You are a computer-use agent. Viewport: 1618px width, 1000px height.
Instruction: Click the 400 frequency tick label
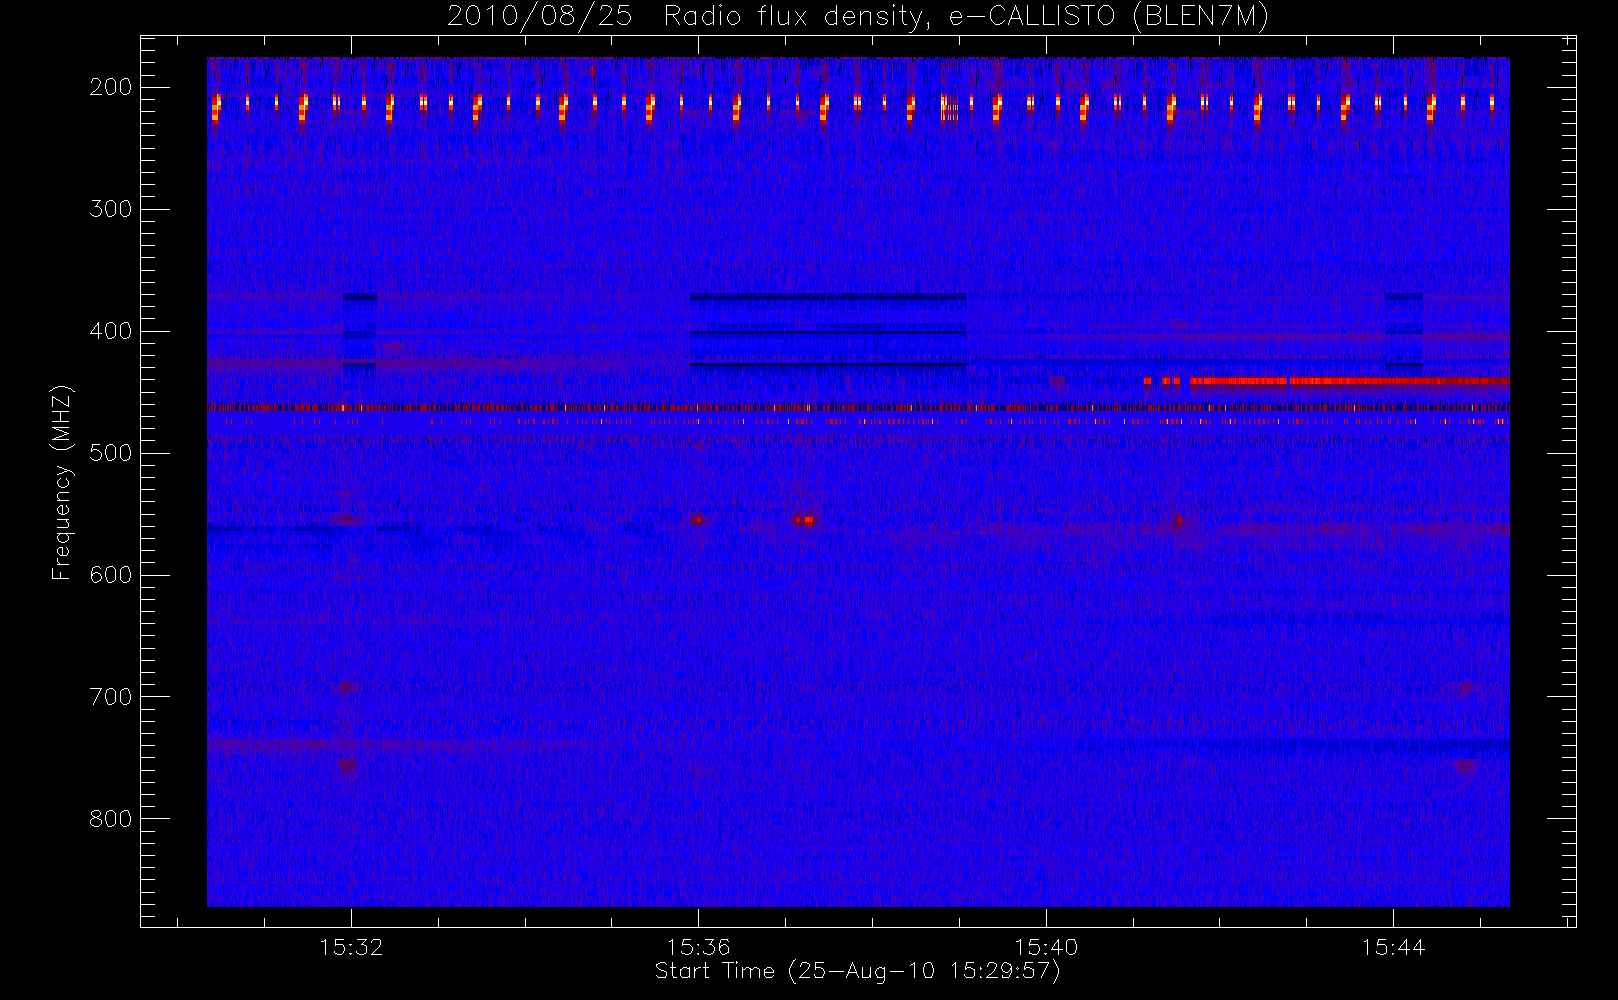(111, 331)
